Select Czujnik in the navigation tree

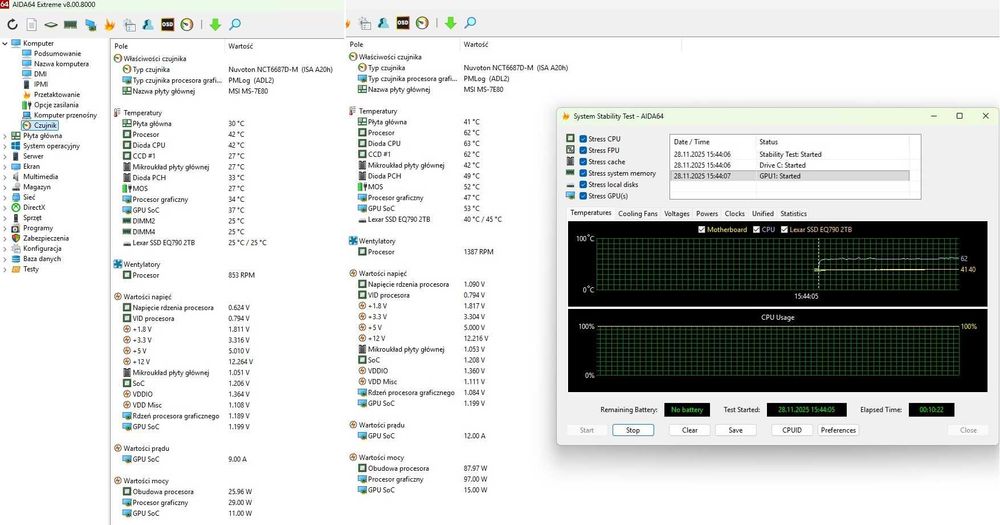tap(45, 125)
